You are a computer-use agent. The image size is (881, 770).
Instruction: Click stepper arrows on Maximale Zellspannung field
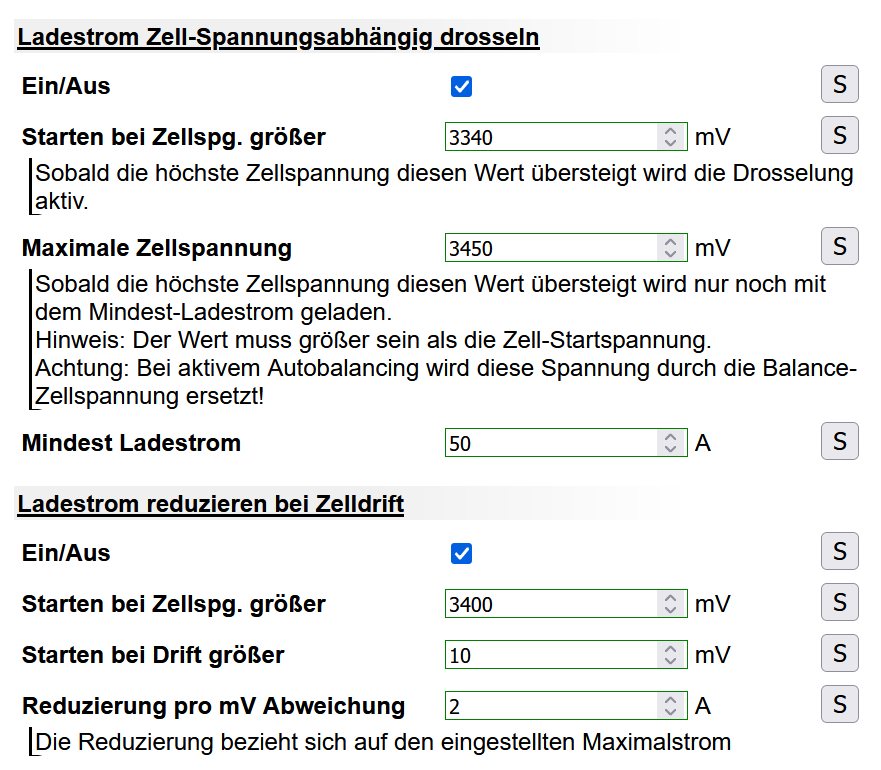[669, 248]
